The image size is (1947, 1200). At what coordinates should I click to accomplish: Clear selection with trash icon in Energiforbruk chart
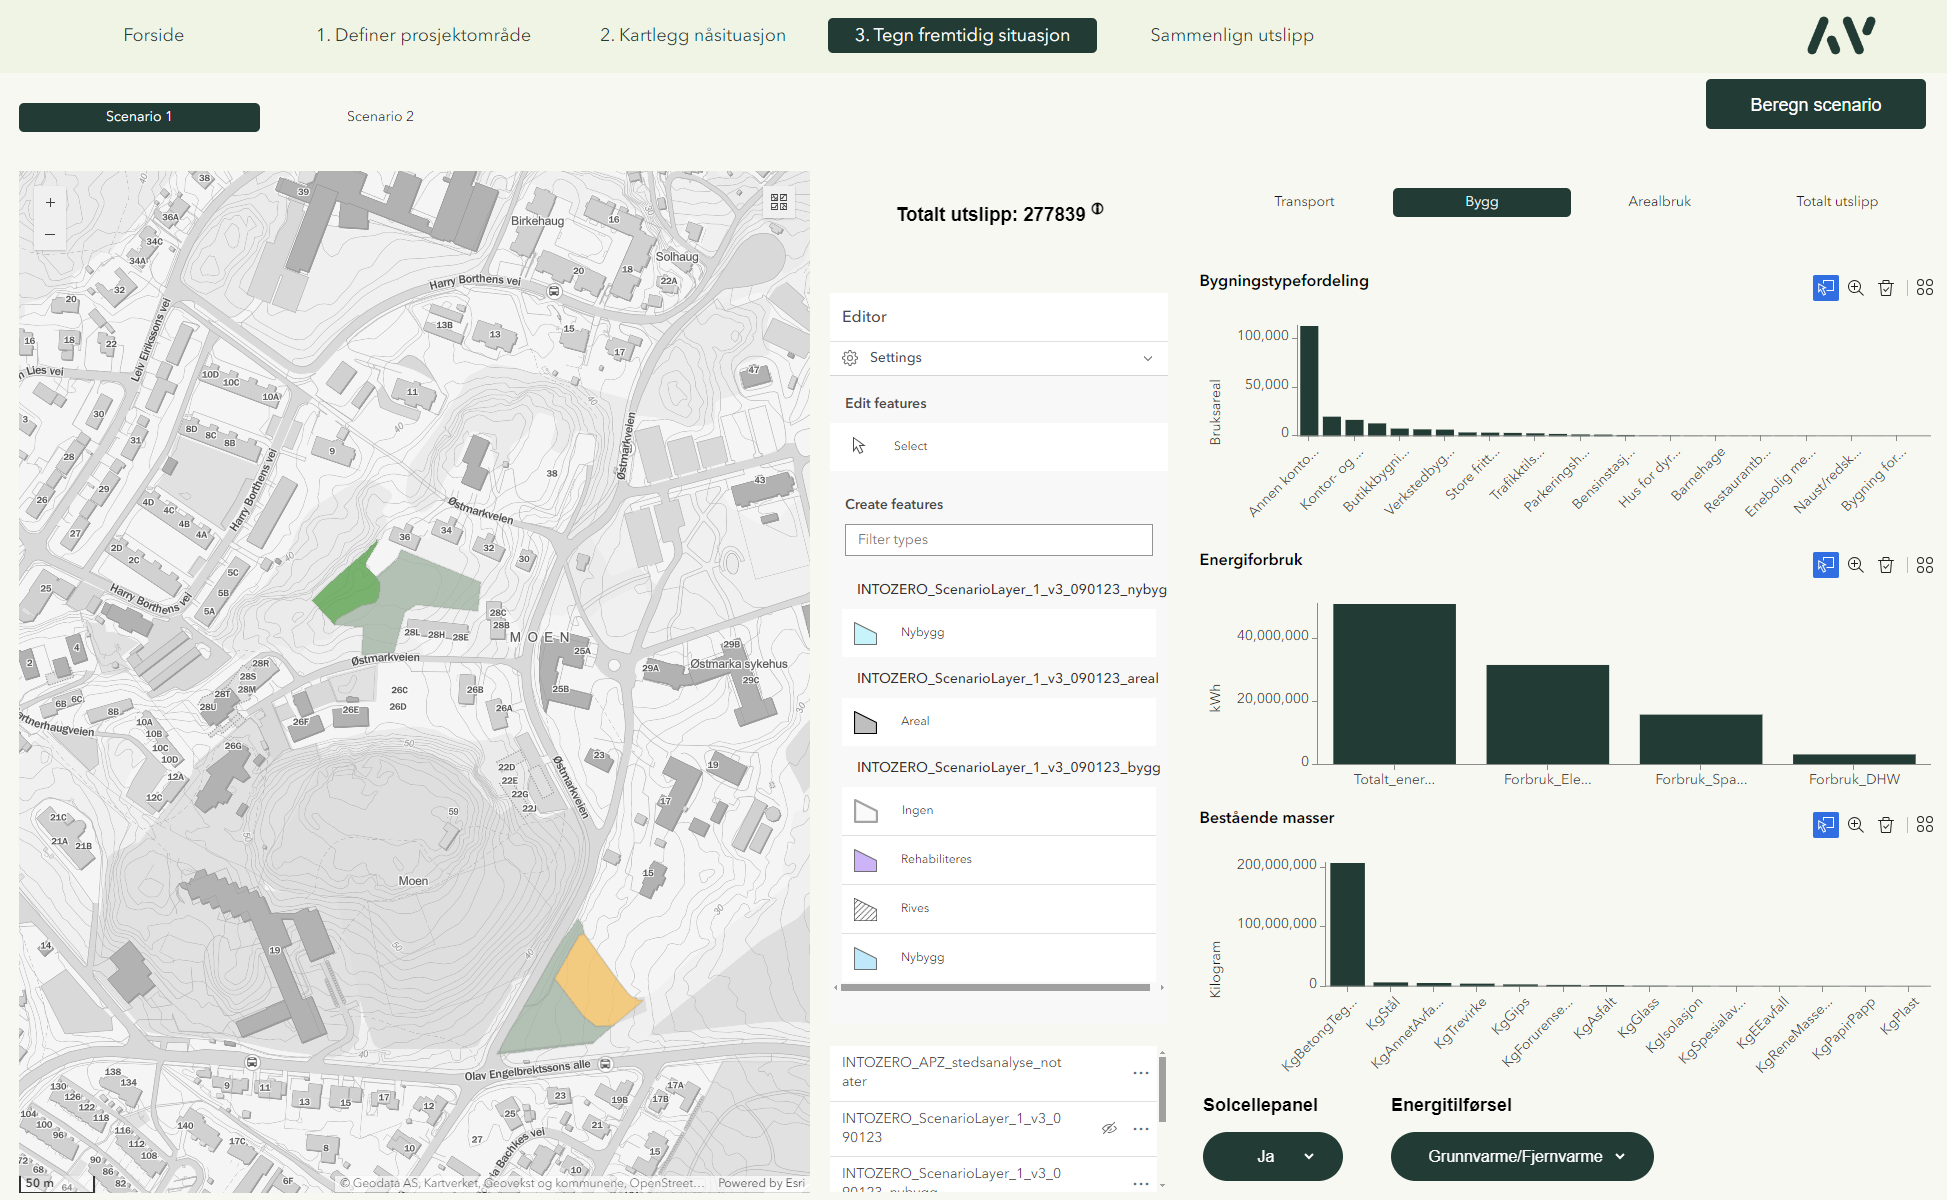[1886, 565]
